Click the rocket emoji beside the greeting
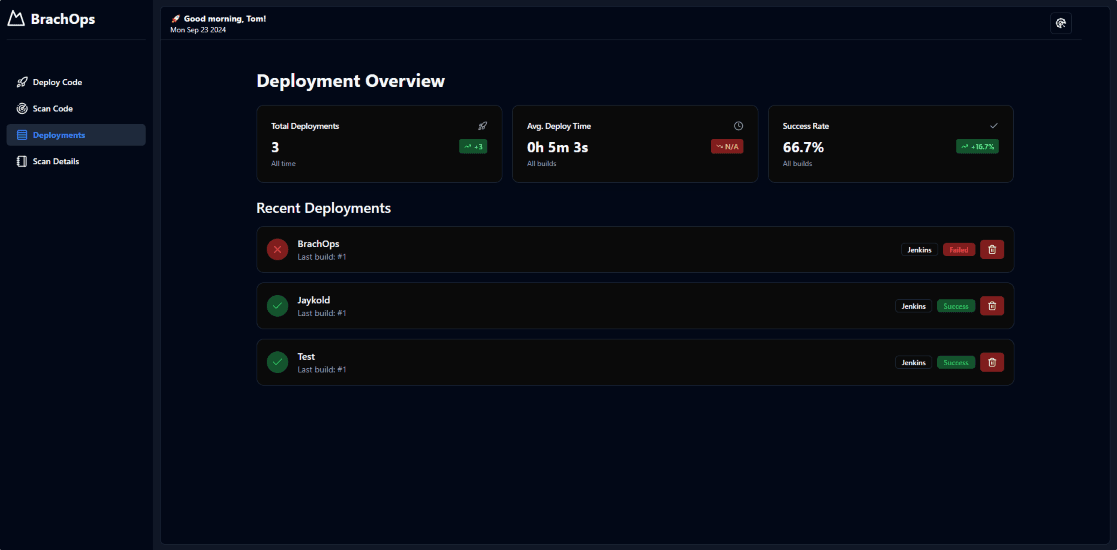The image size is (1117, 550). pos(175,19)
